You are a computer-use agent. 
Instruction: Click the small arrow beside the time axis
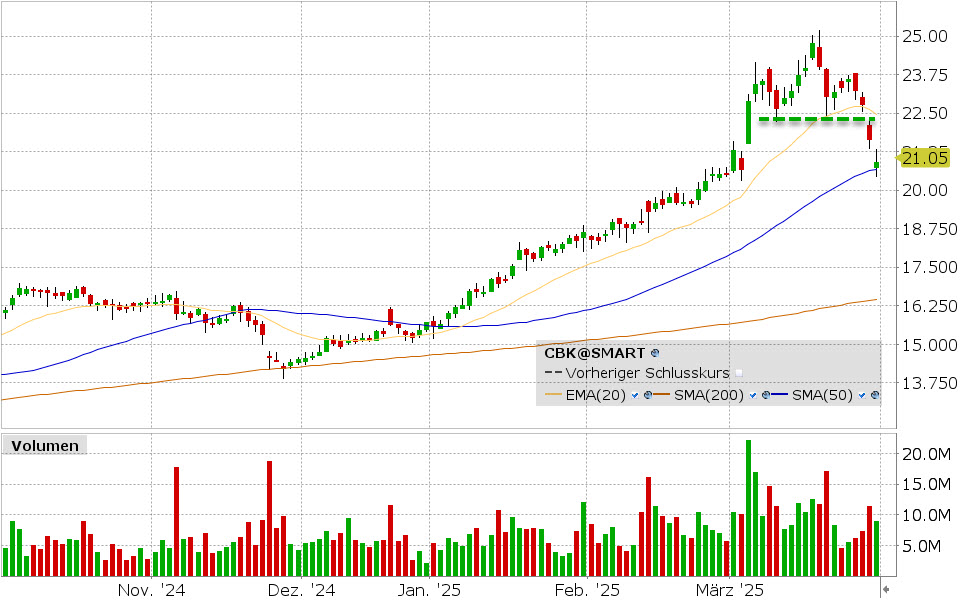(885, 590)
